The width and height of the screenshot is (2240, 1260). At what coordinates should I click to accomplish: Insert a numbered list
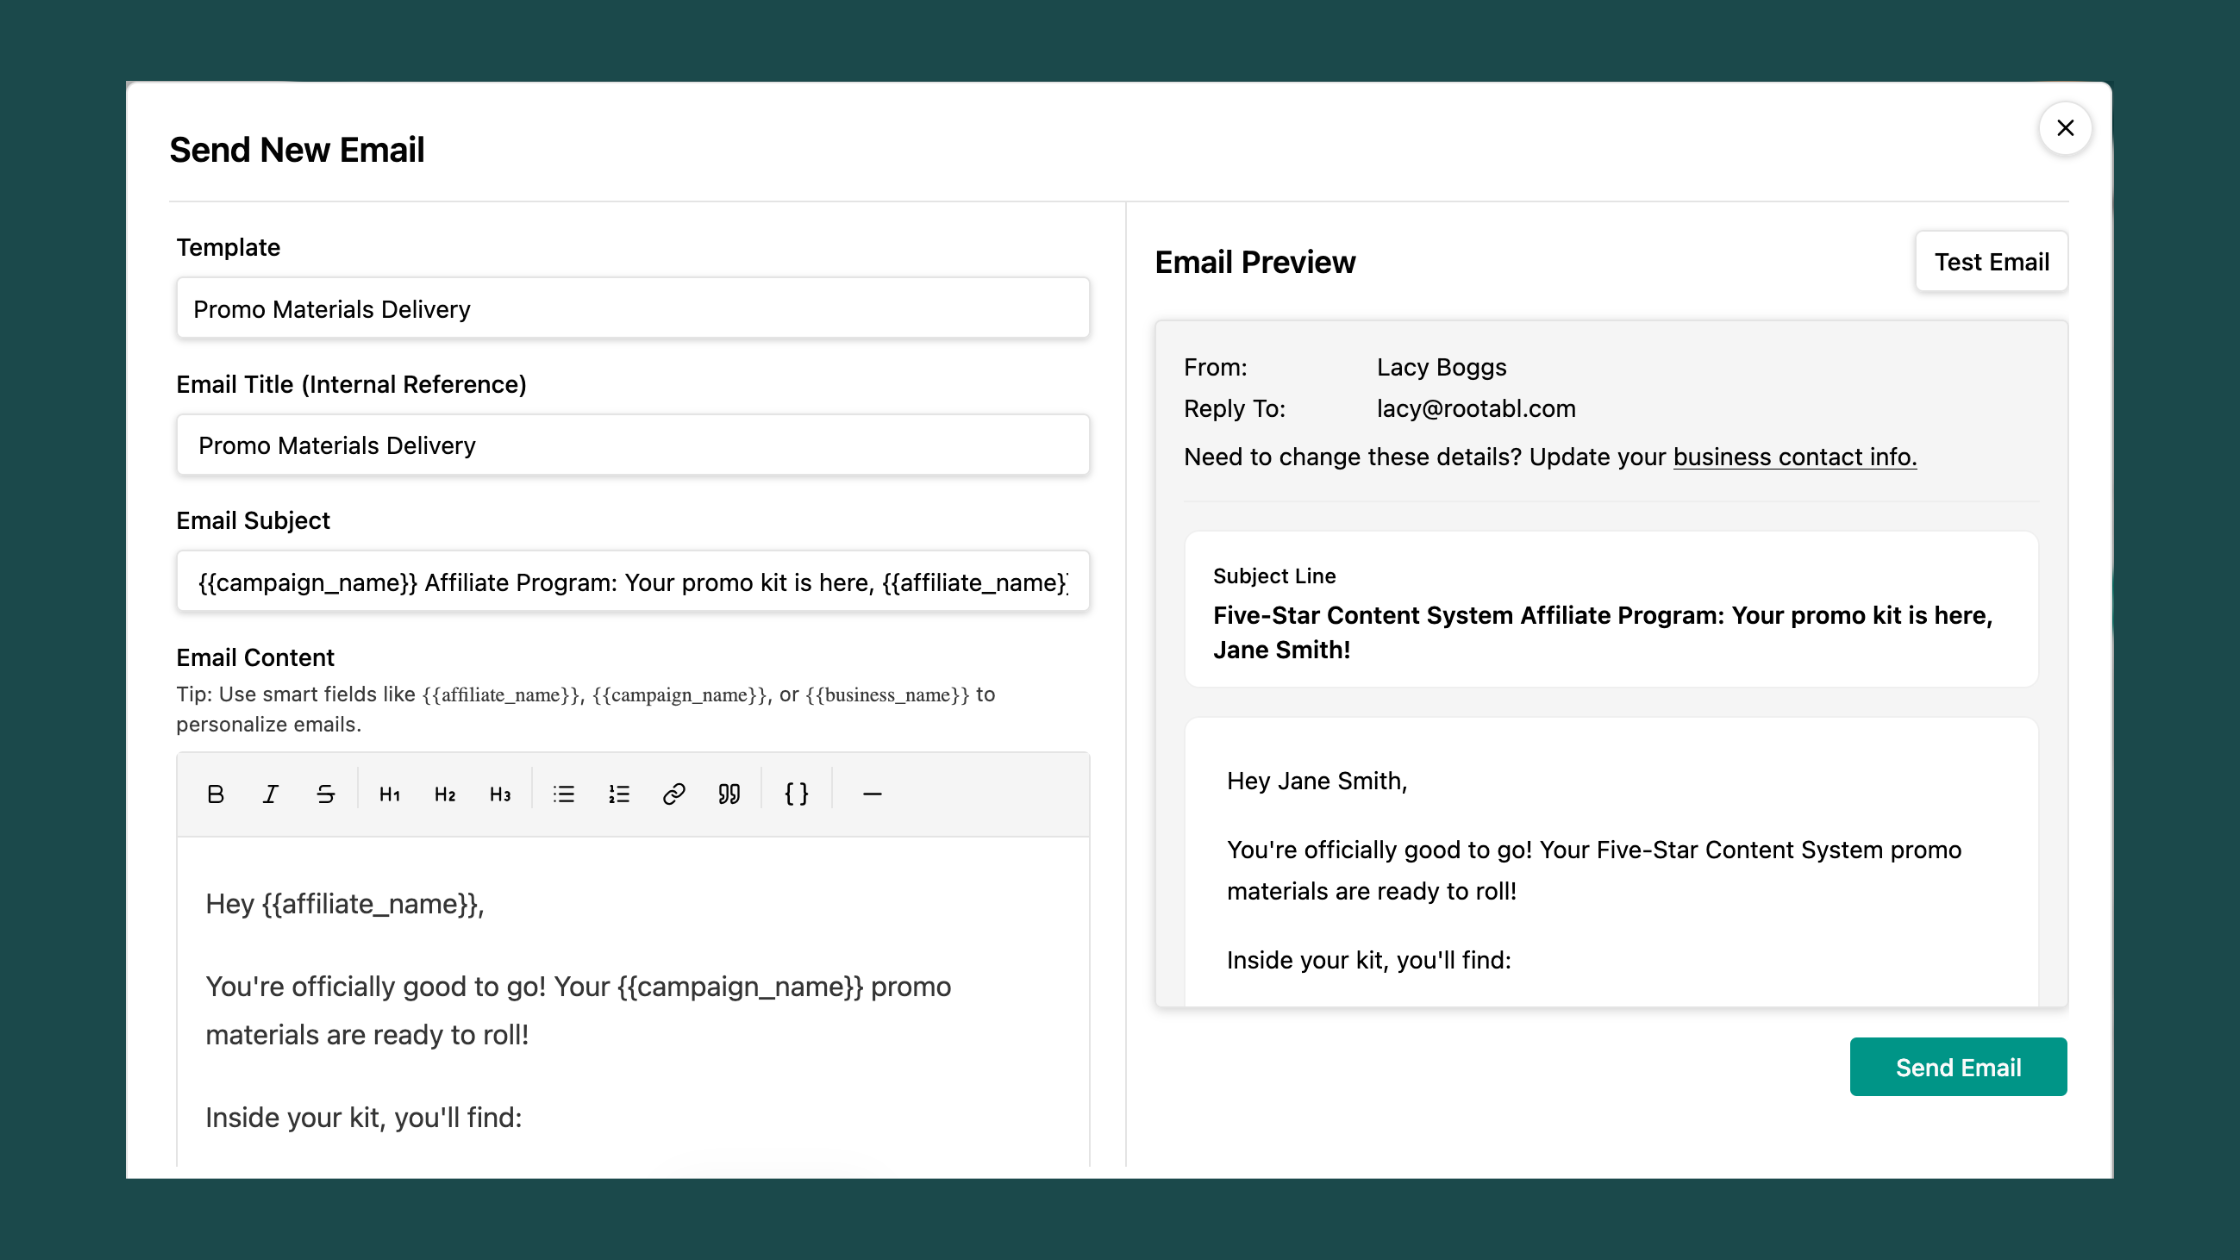click(x=618, y=793)
